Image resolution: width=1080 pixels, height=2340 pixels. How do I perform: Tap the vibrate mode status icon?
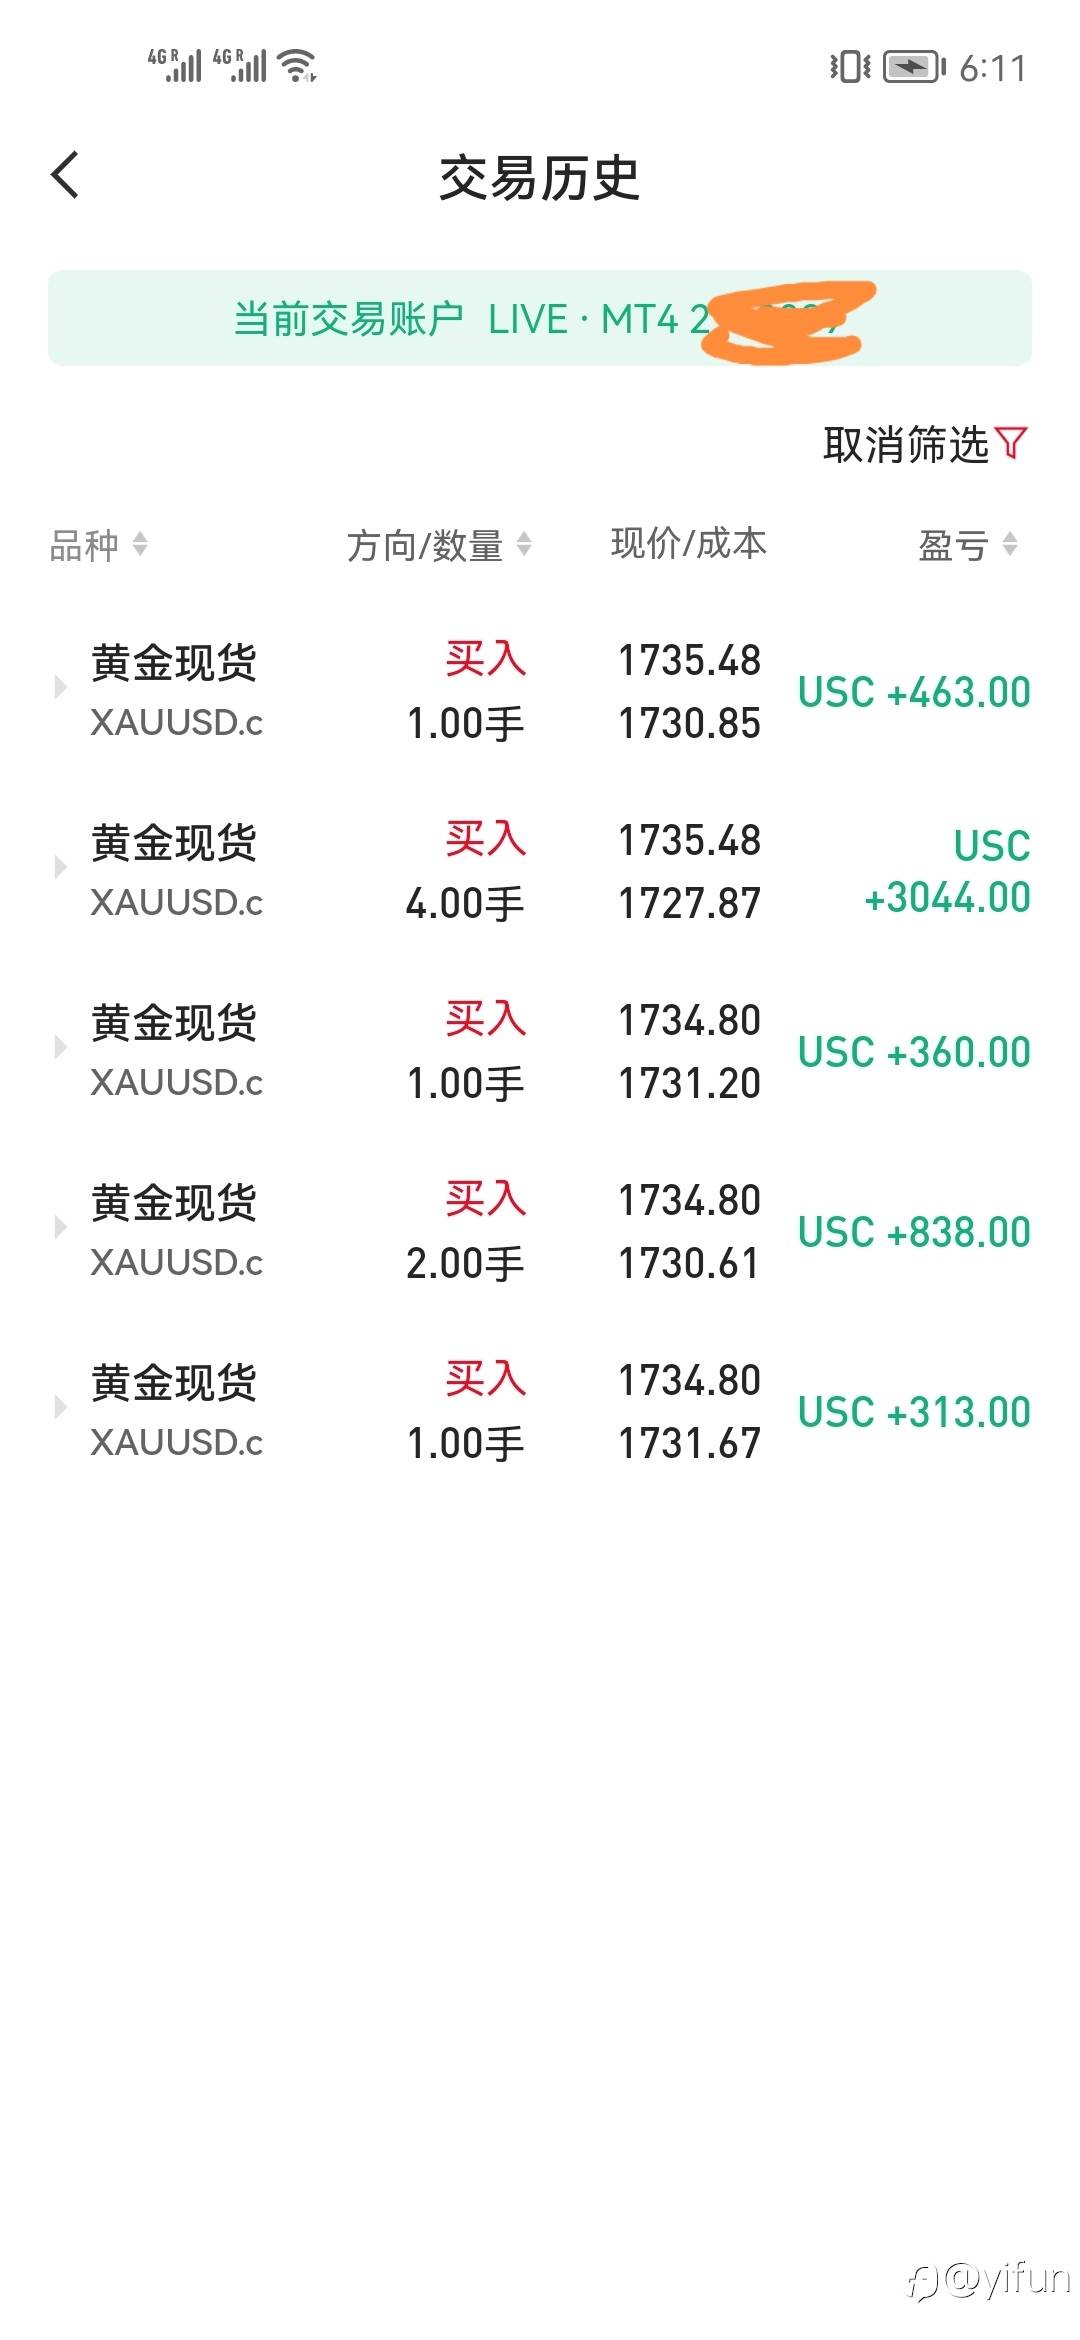[x=850, y=67]
